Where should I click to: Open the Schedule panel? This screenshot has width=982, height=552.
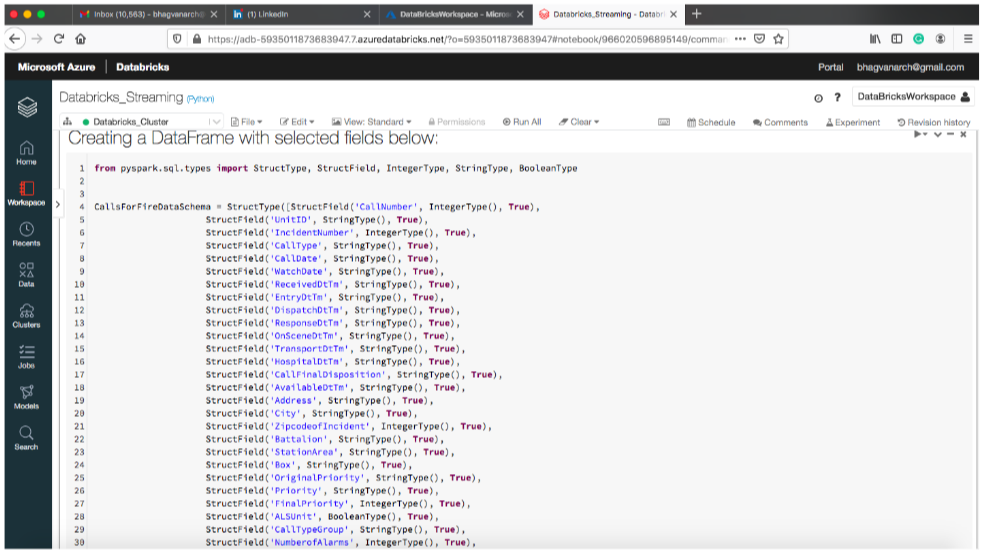[711, 122]
